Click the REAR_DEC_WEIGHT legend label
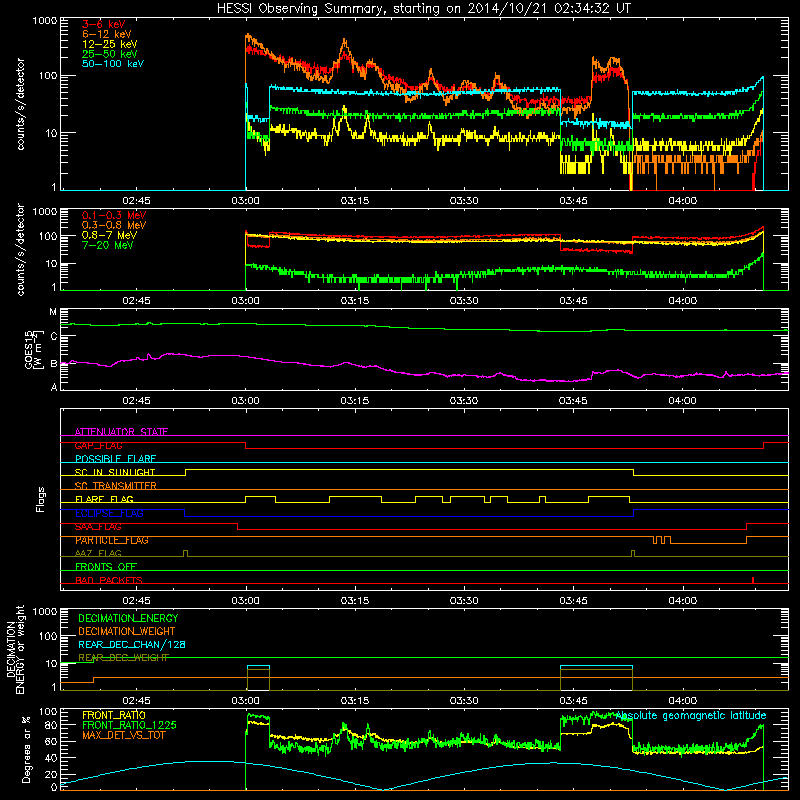The width and height of the screenshot is (800, 800). point(123,658)
